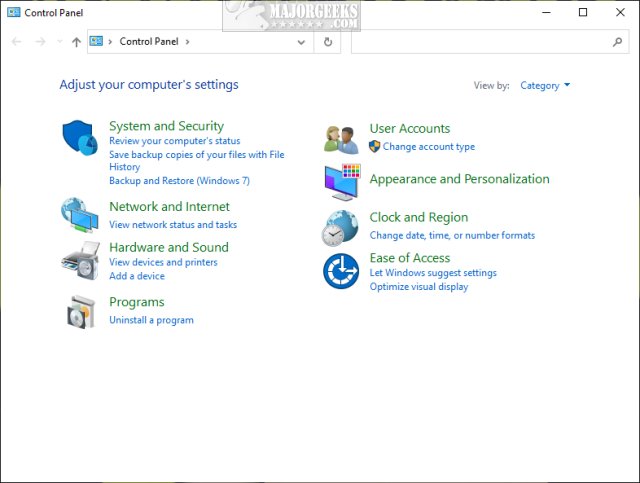The width and height of the screenshot is (640, 483).
Task: Open the Network and Internet globe icon
Action: click(x=80, y=215)
